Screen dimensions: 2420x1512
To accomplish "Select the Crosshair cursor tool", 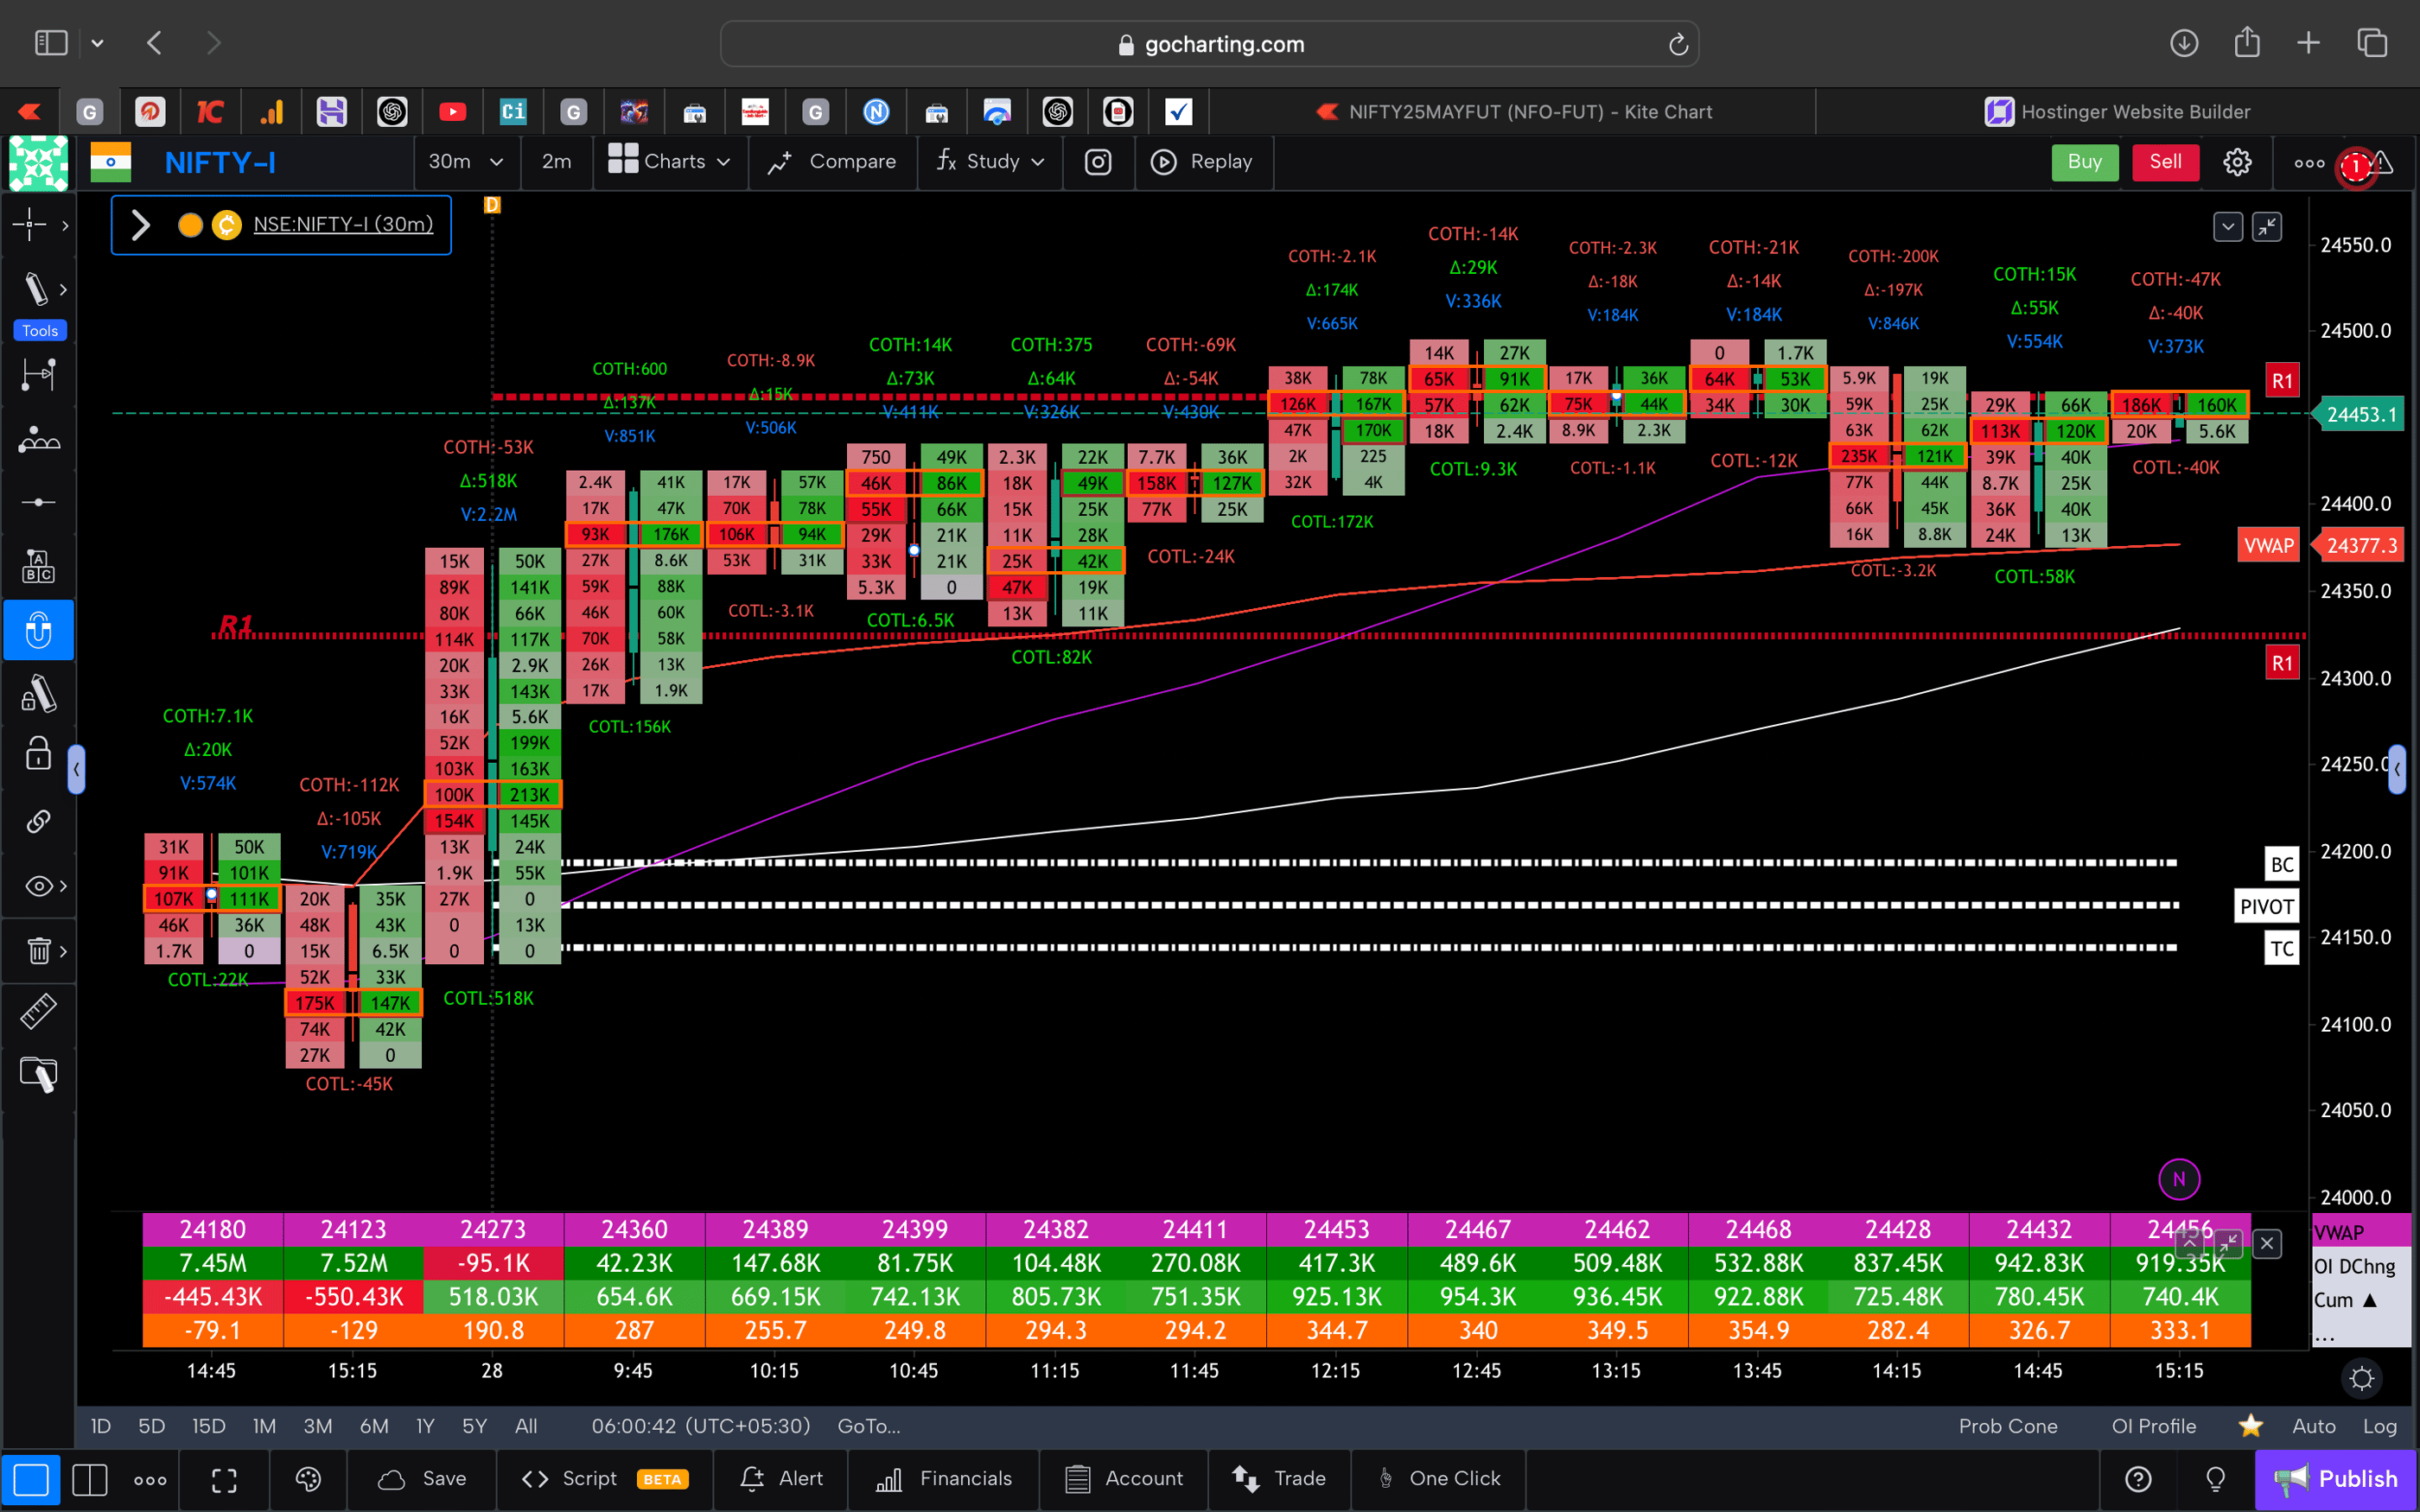I will [x=28, y=225].
